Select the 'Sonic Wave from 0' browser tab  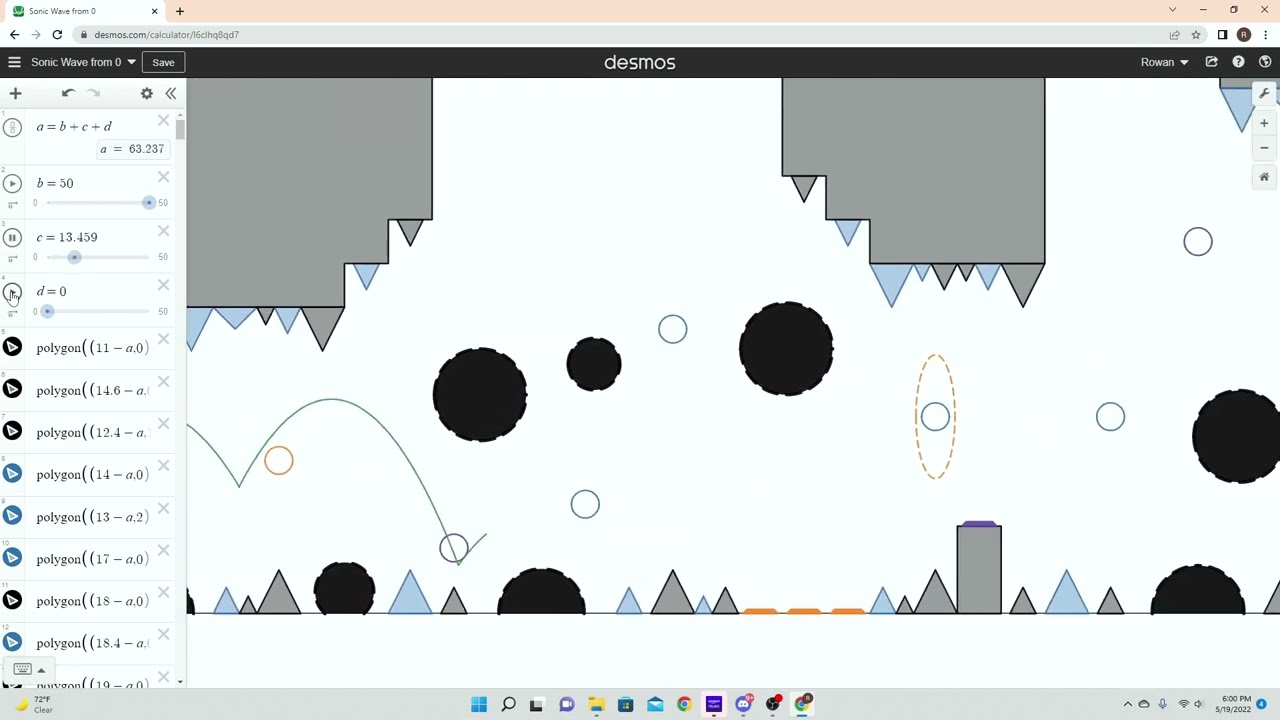point(86,11)
